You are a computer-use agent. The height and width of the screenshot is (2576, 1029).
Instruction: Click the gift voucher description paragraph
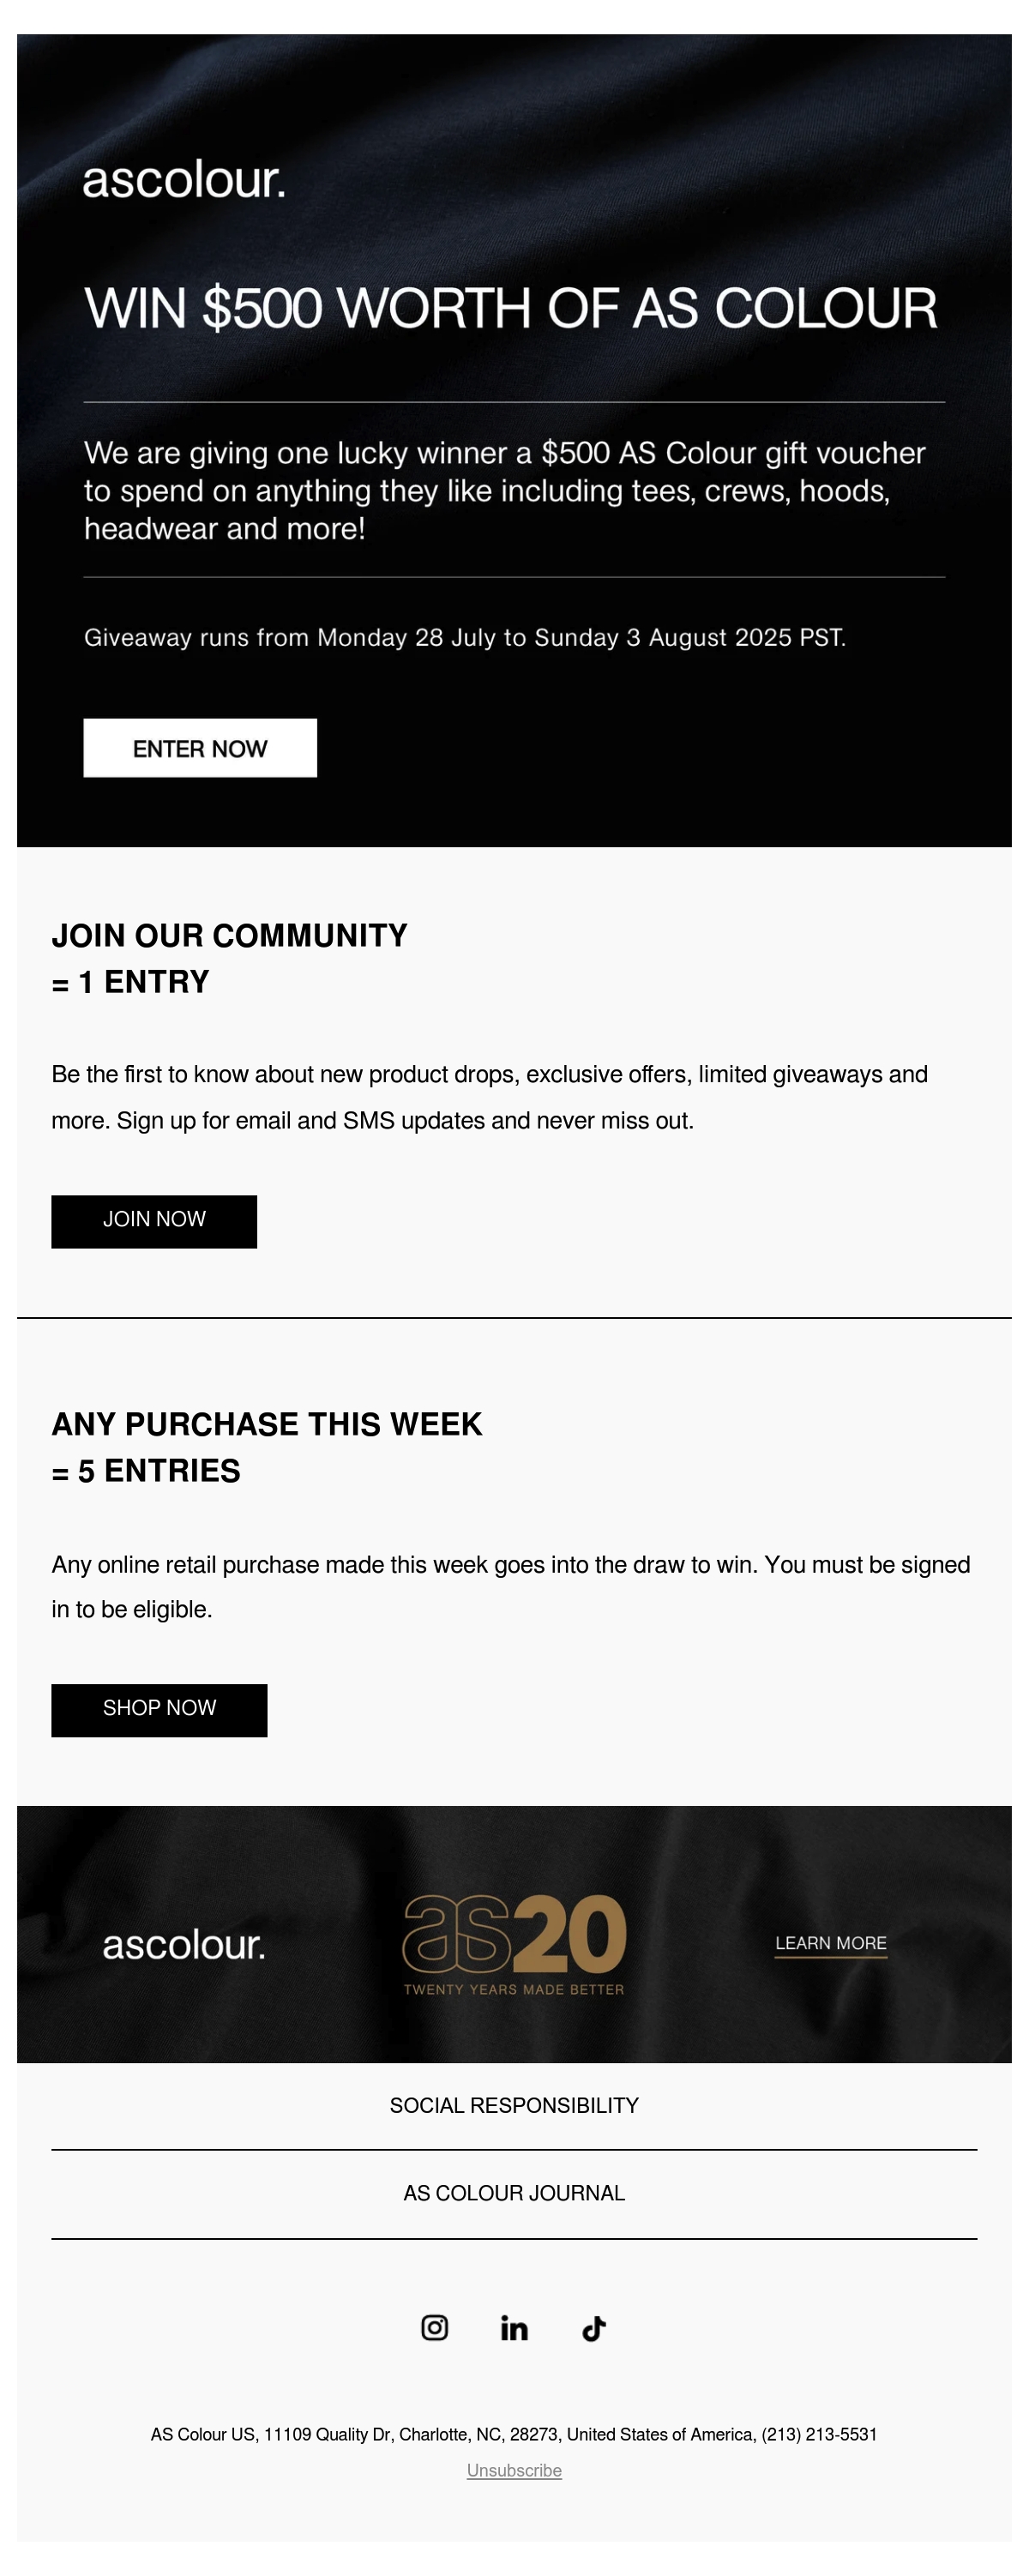(x=505, y=490)
